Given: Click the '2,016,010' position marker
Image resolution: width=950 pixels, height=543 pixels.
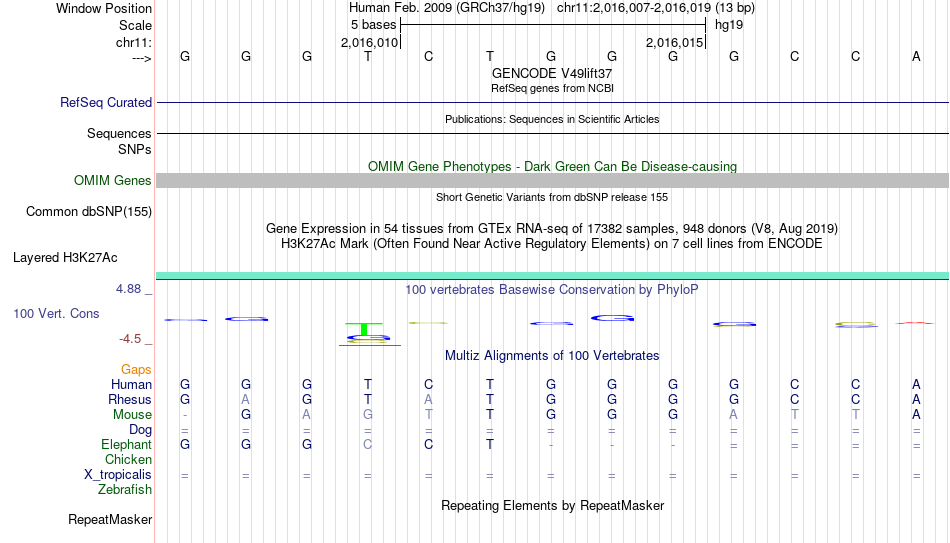Looking at the screenshot, I should (369, 42).
